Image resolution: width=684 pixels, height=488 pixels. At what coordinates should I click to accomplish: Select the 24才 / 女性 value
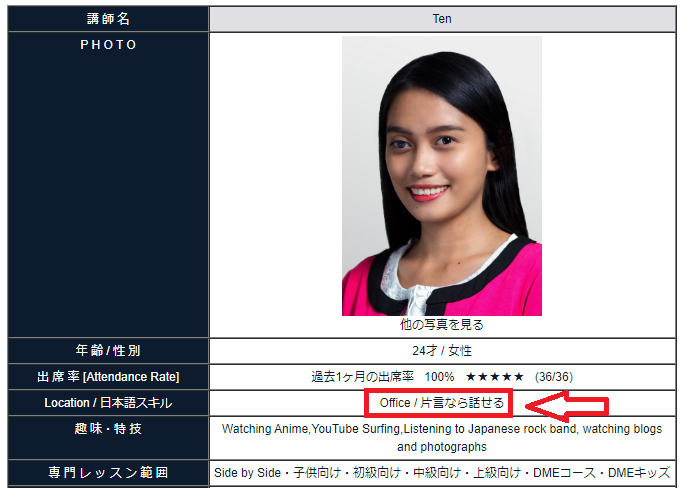click(442, 351)
